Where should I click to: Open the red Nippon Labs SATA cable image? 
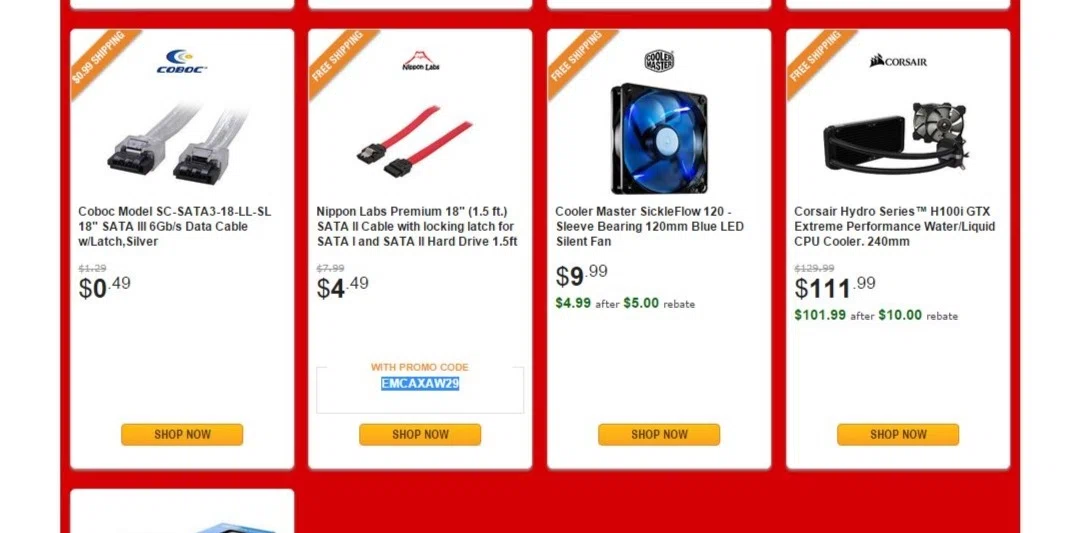coord(414,142)
